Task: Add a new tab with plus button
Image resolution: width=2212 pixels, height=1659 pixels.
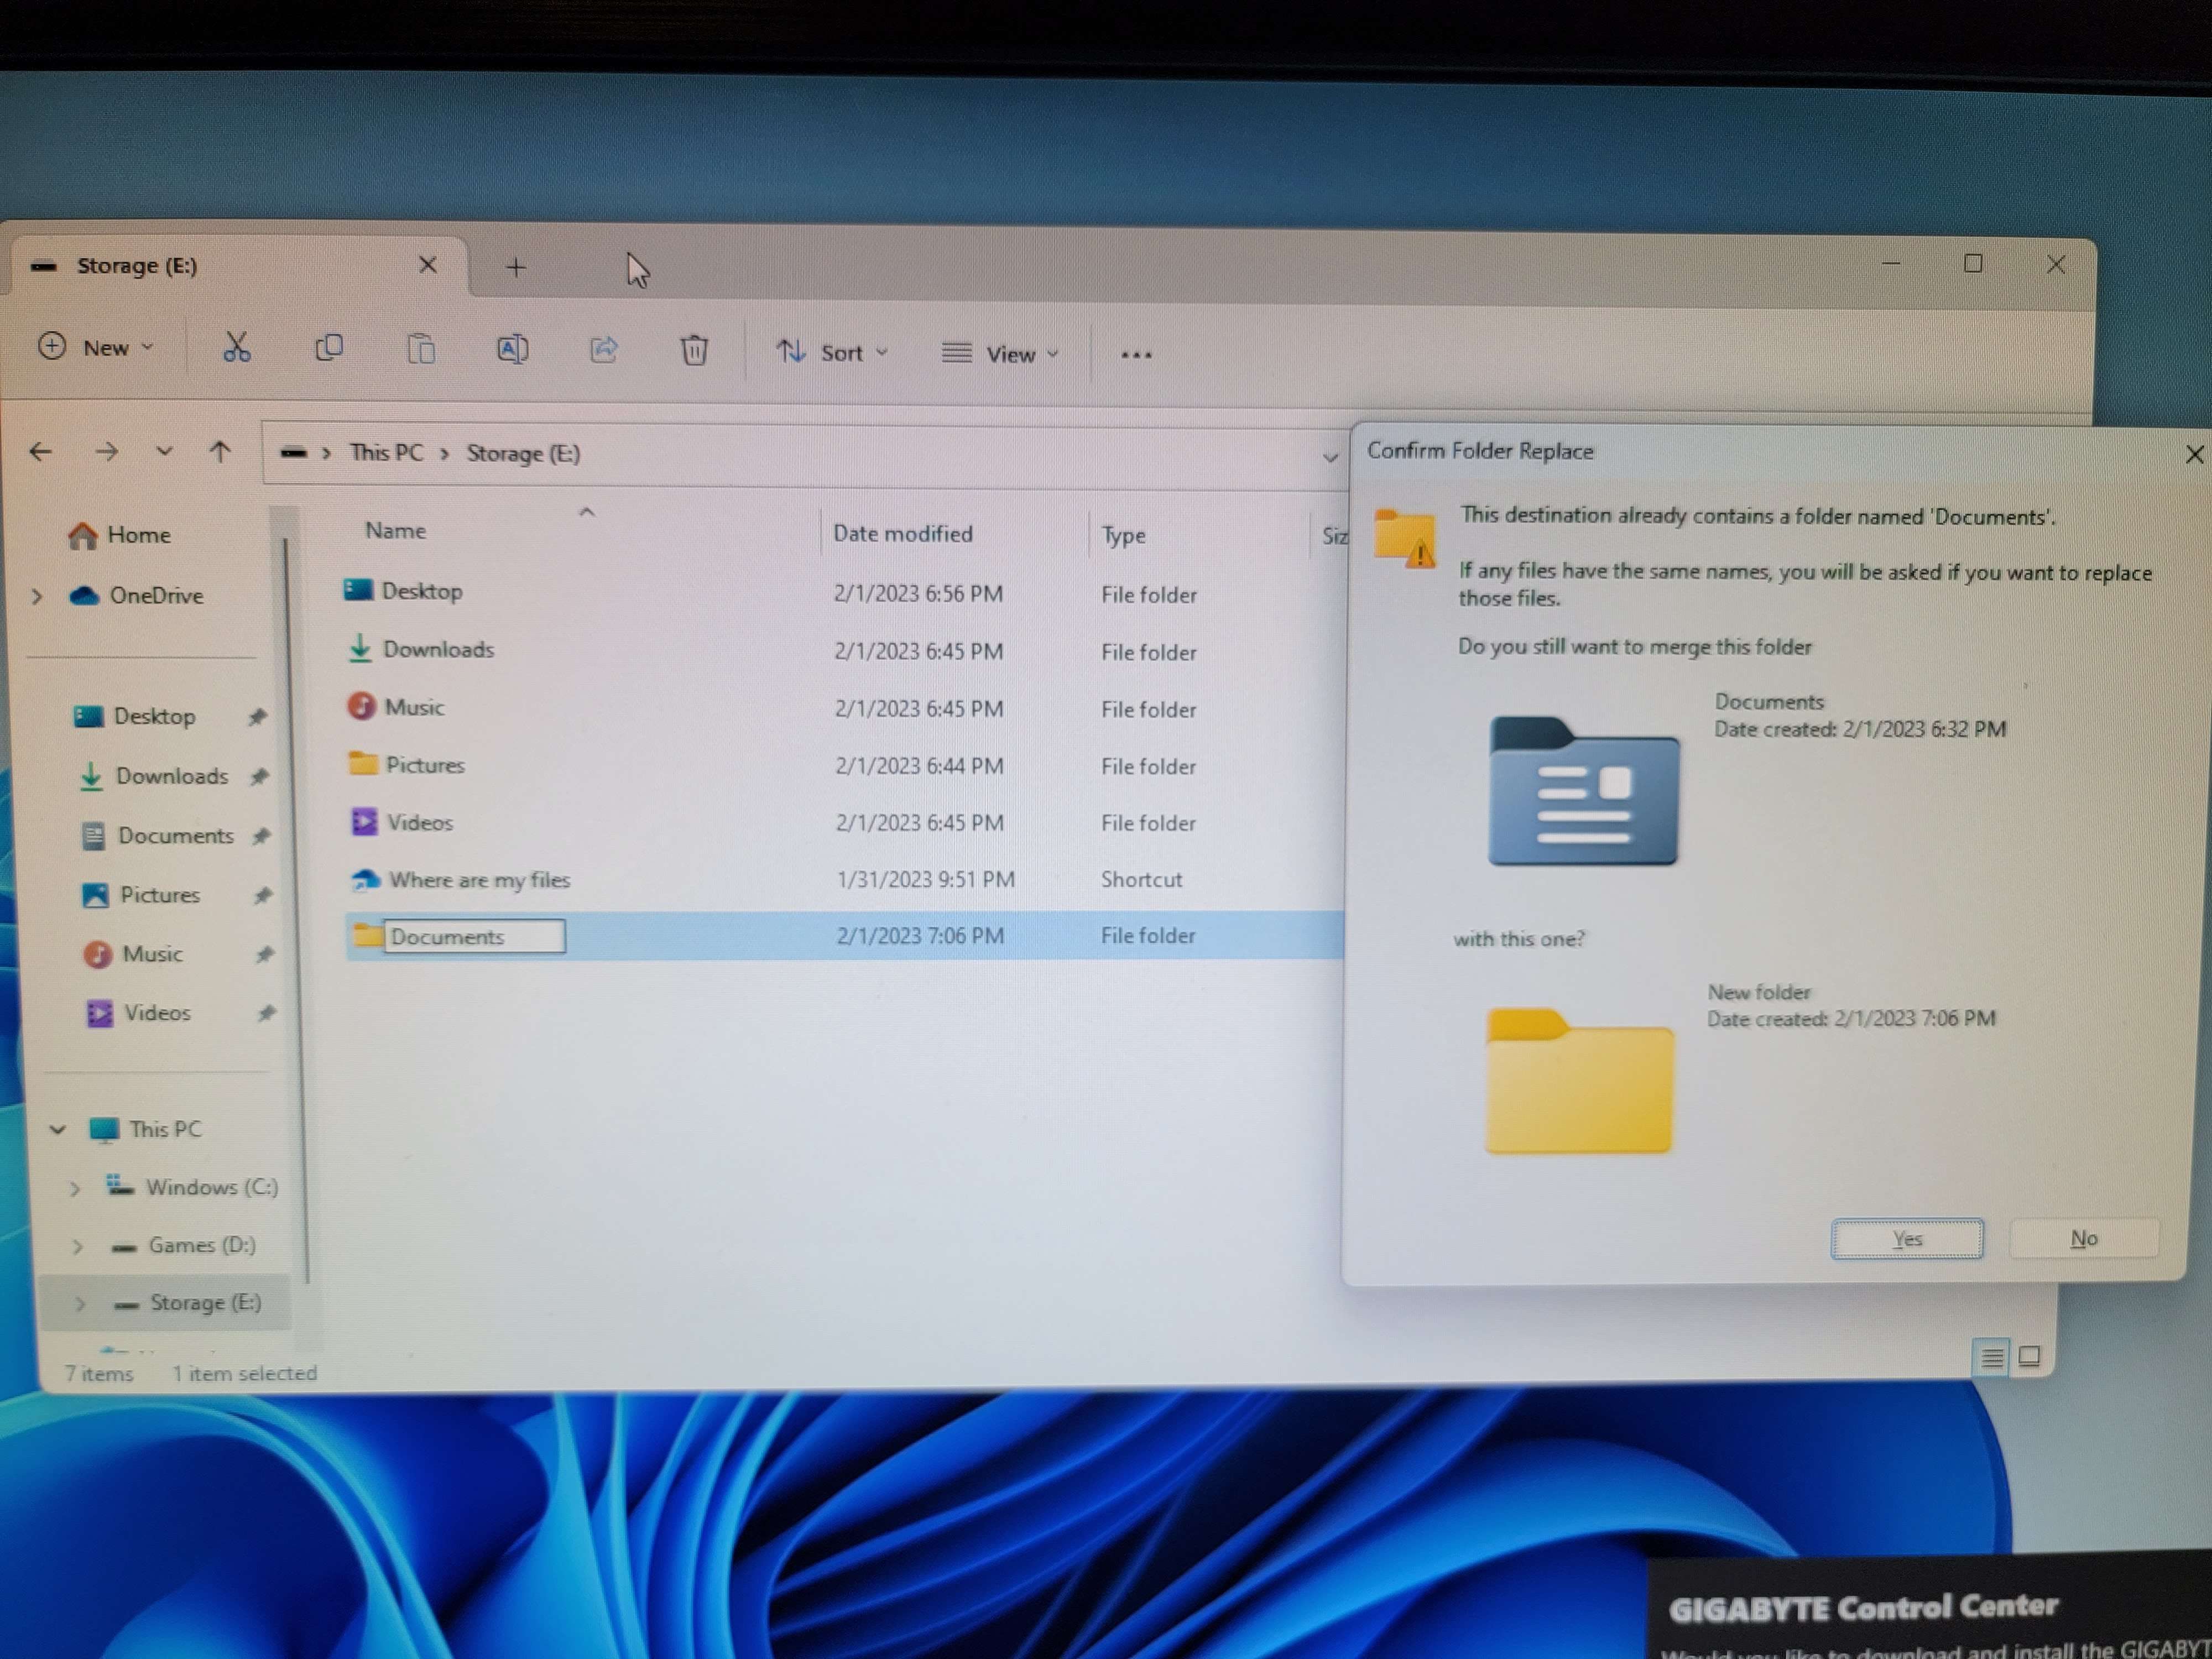Action: (x=516, y=267)
